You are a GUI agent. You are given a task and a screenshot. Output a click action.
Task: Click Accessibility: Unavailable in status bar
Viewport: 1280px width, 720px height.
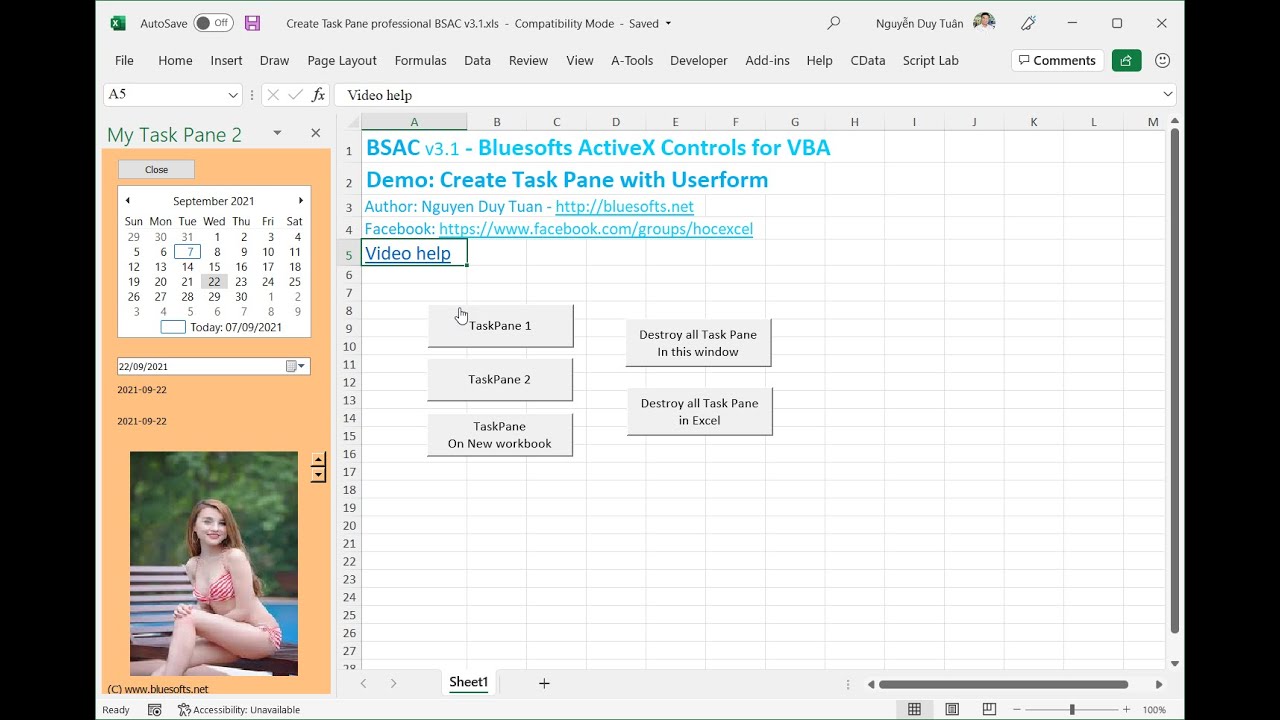click(239, 710)
